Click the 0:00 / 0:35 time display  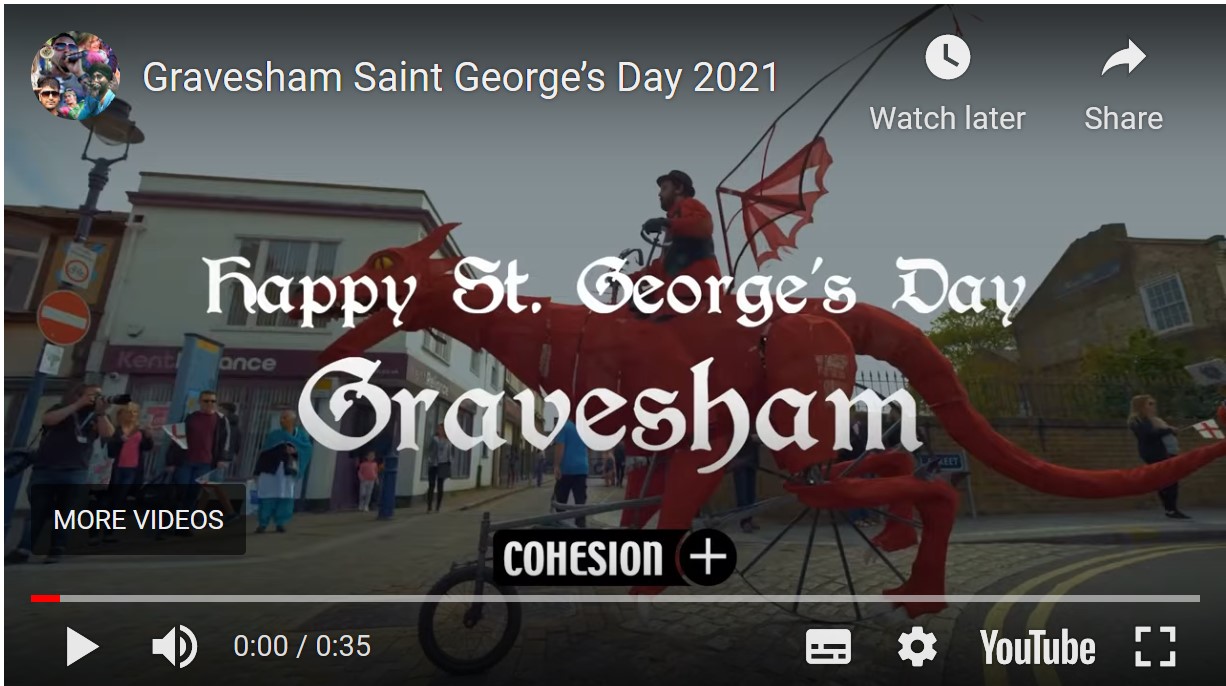tap(302, 647)
